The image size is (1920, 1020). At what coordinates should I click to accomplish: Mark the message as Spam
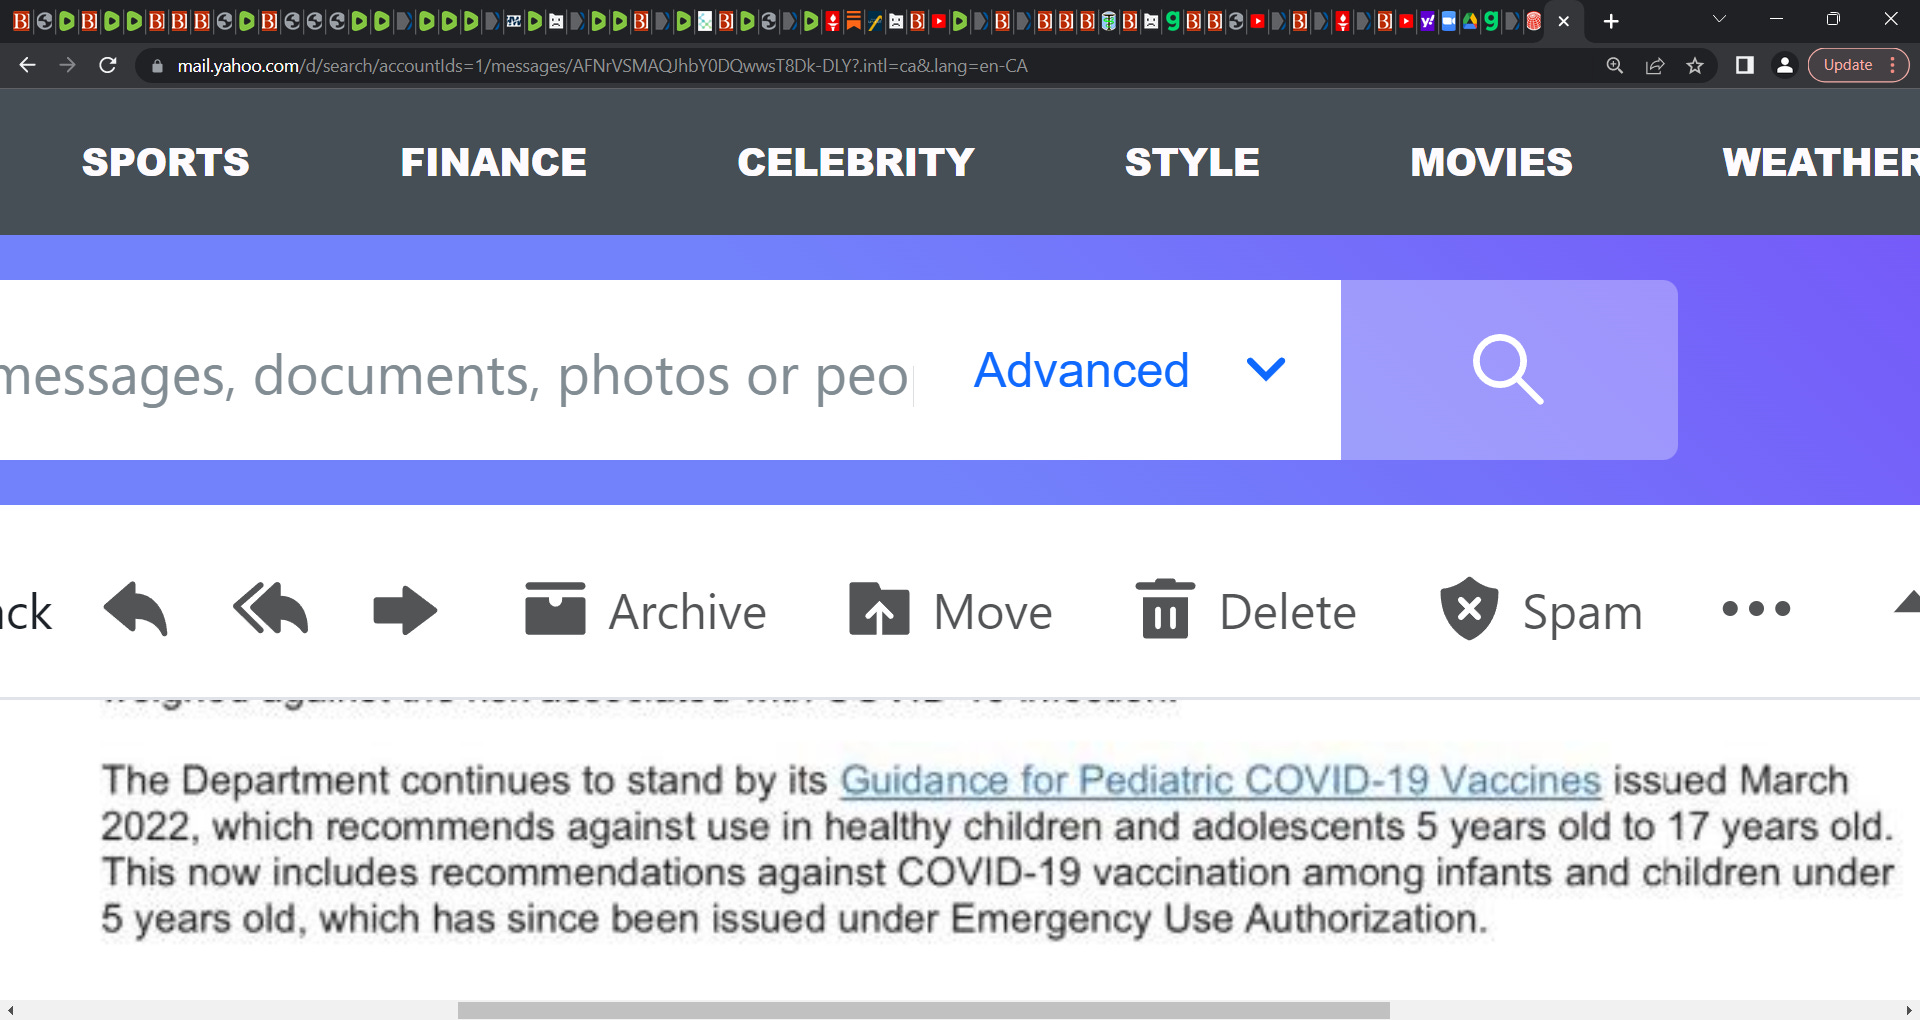tap(1541, 610)
